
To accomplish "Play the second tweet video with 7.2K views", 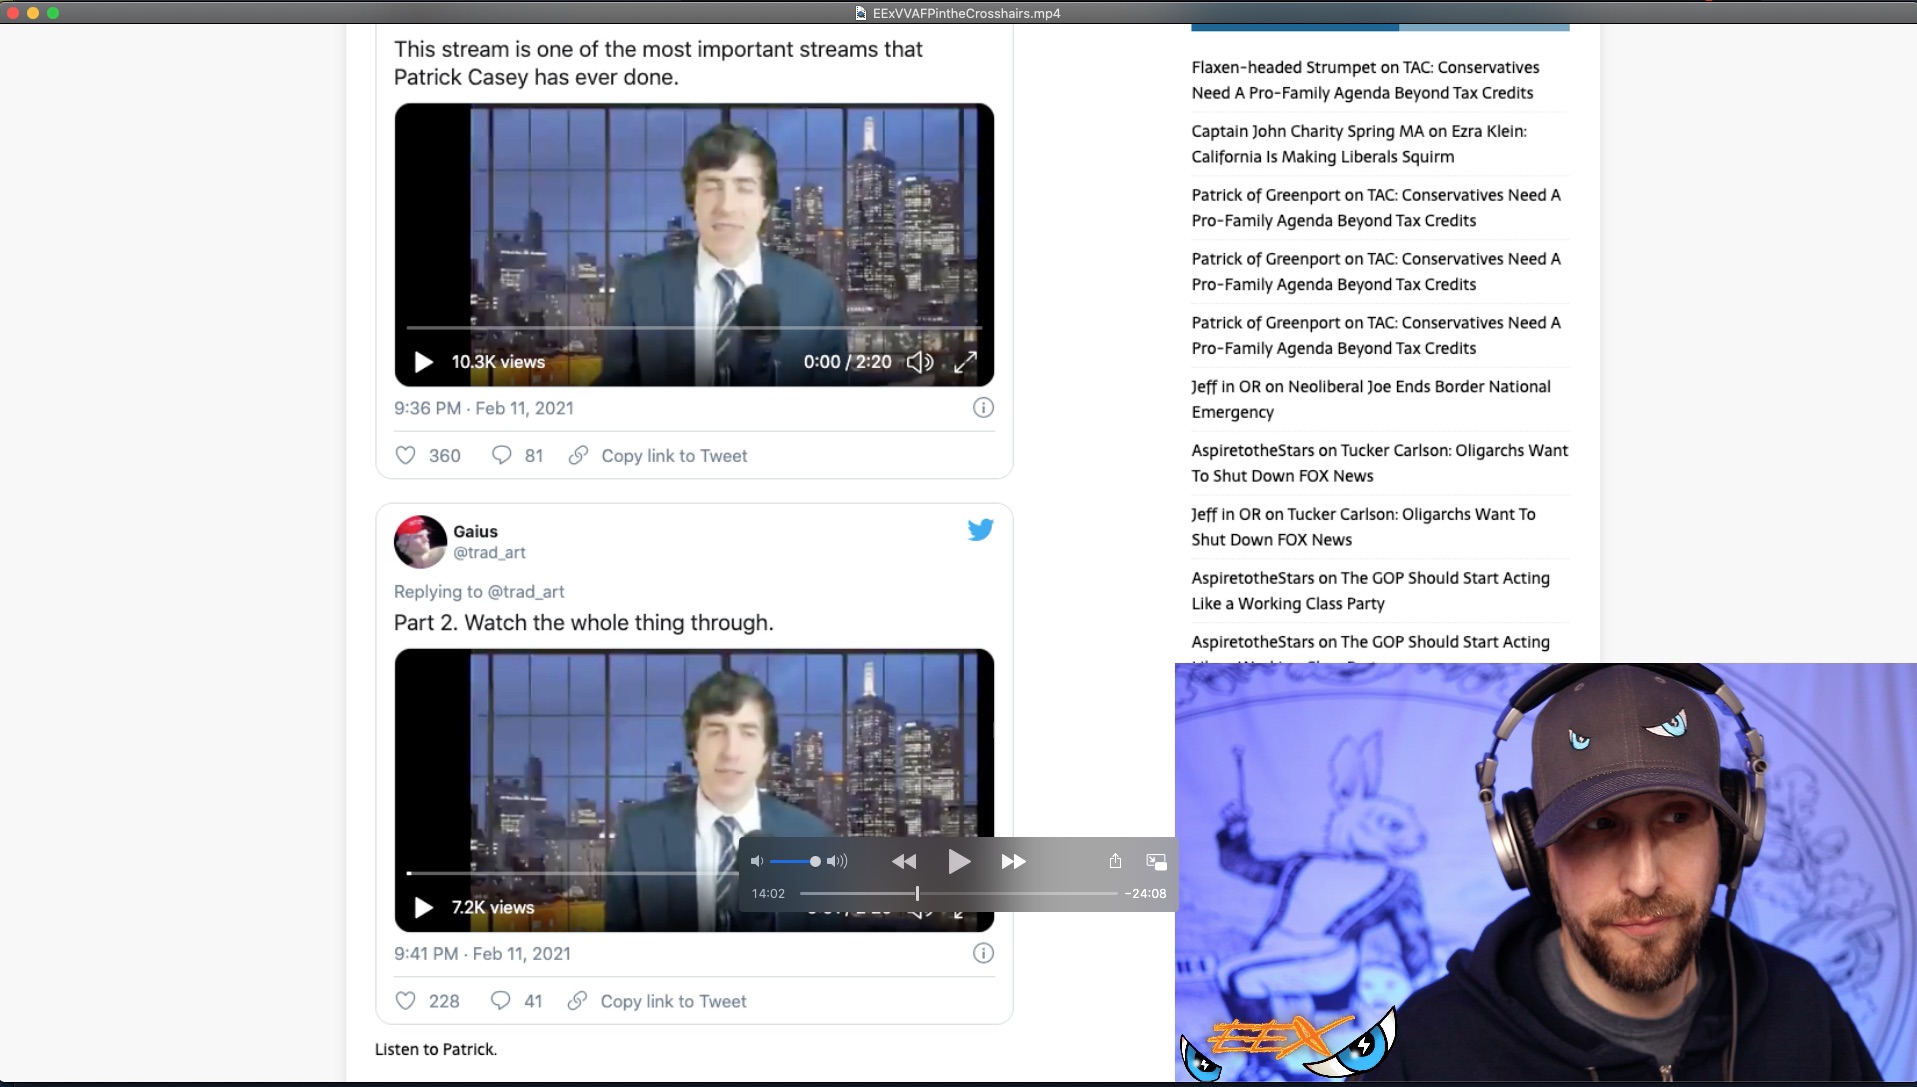I will pyautogui.click(x=423, y=907).
